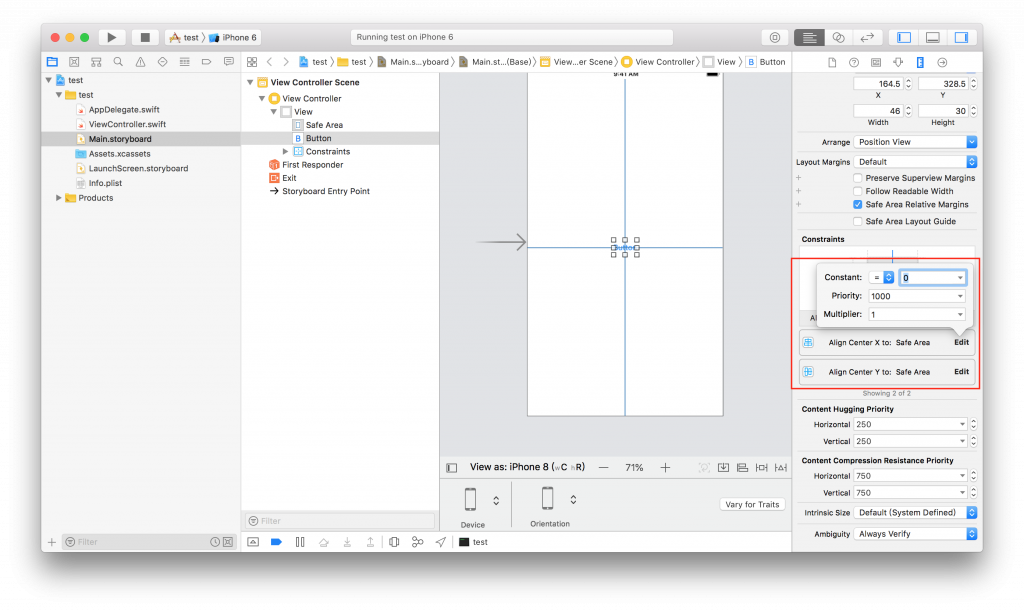The height and width of the screenshot is (611, 1024).
Task: Expand the Products group
Action: coord(59,198)
